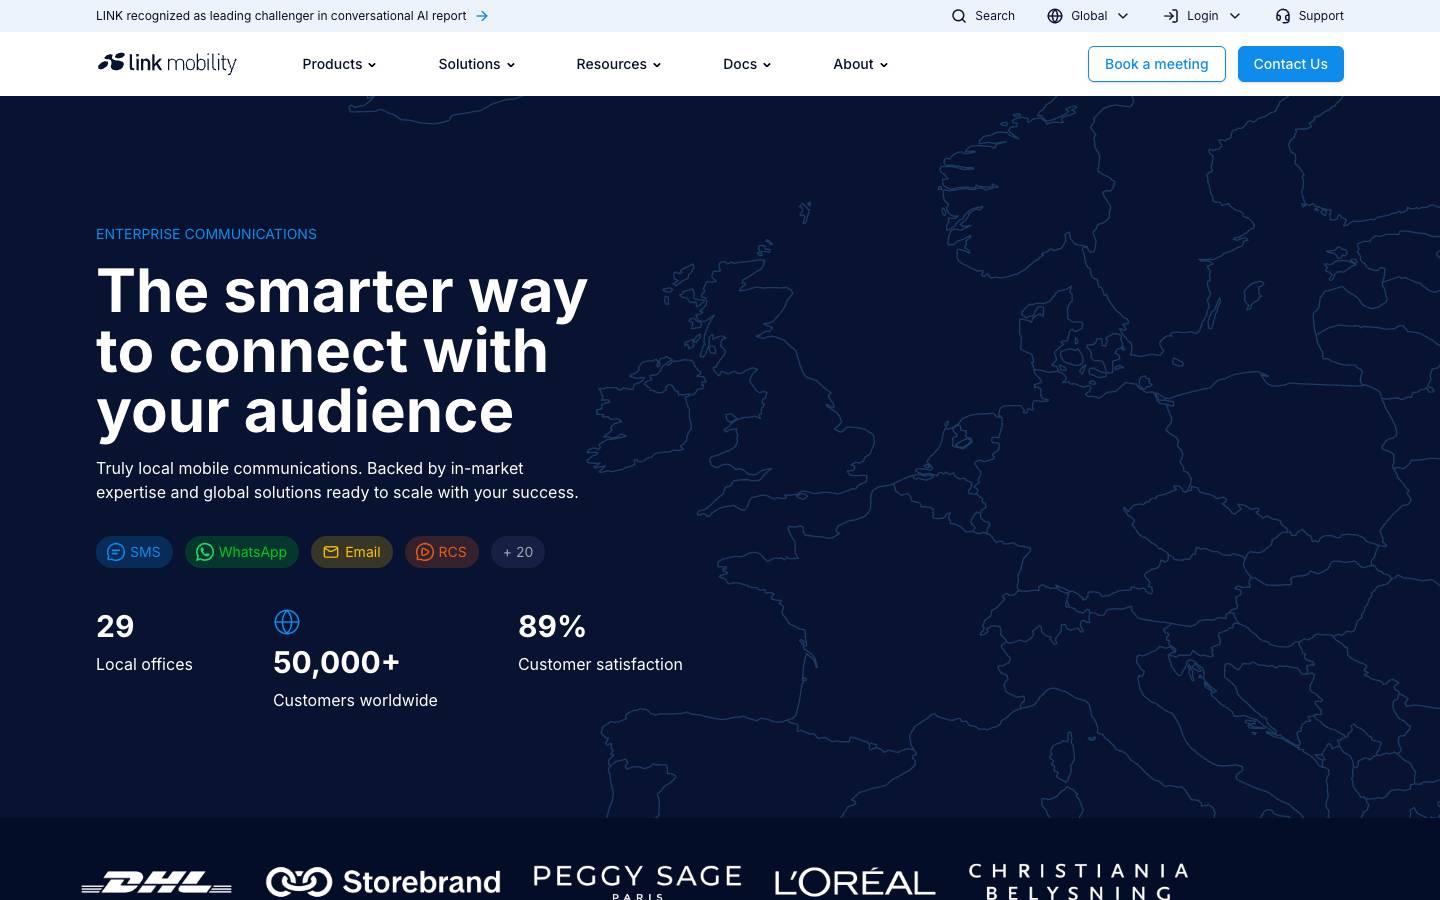
Task: Click the Christiania Belysning logo
Action: click(x=1078, y=881)
